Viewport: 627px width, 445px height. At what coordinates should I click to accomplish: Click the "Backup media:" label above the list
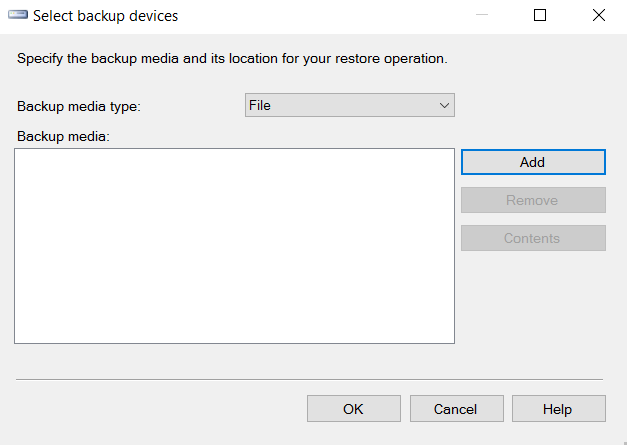click(x=62, y=136)
